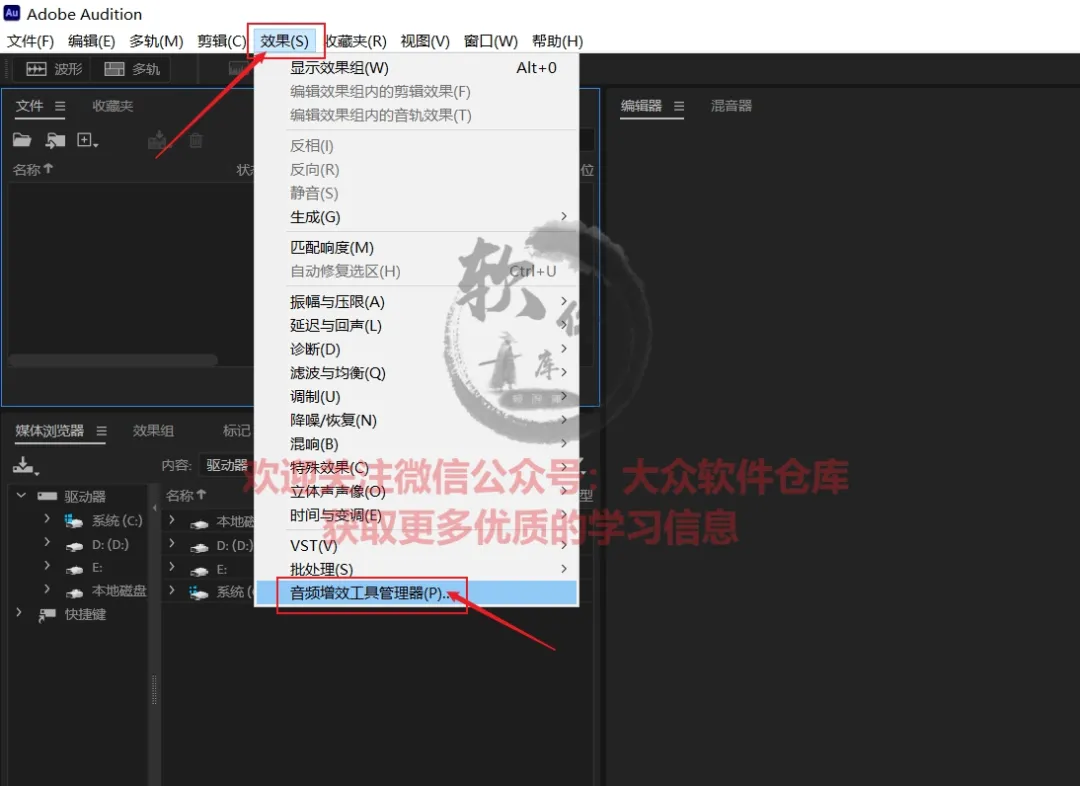Open the 生成(G) submenu
Viewport: 1080px width, 786px height.
417,217
